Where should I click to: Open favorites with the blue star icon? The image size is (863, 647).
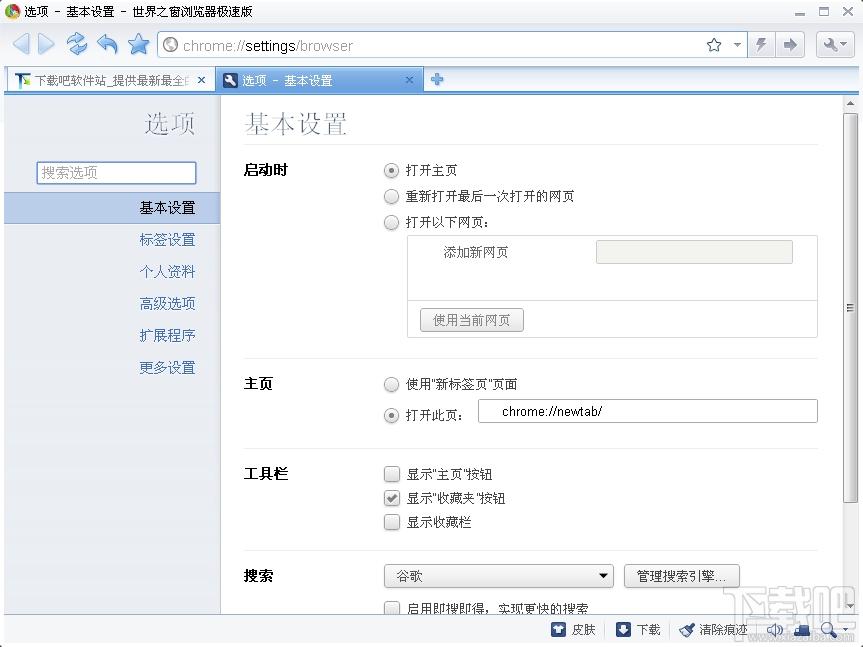[139, 44]
